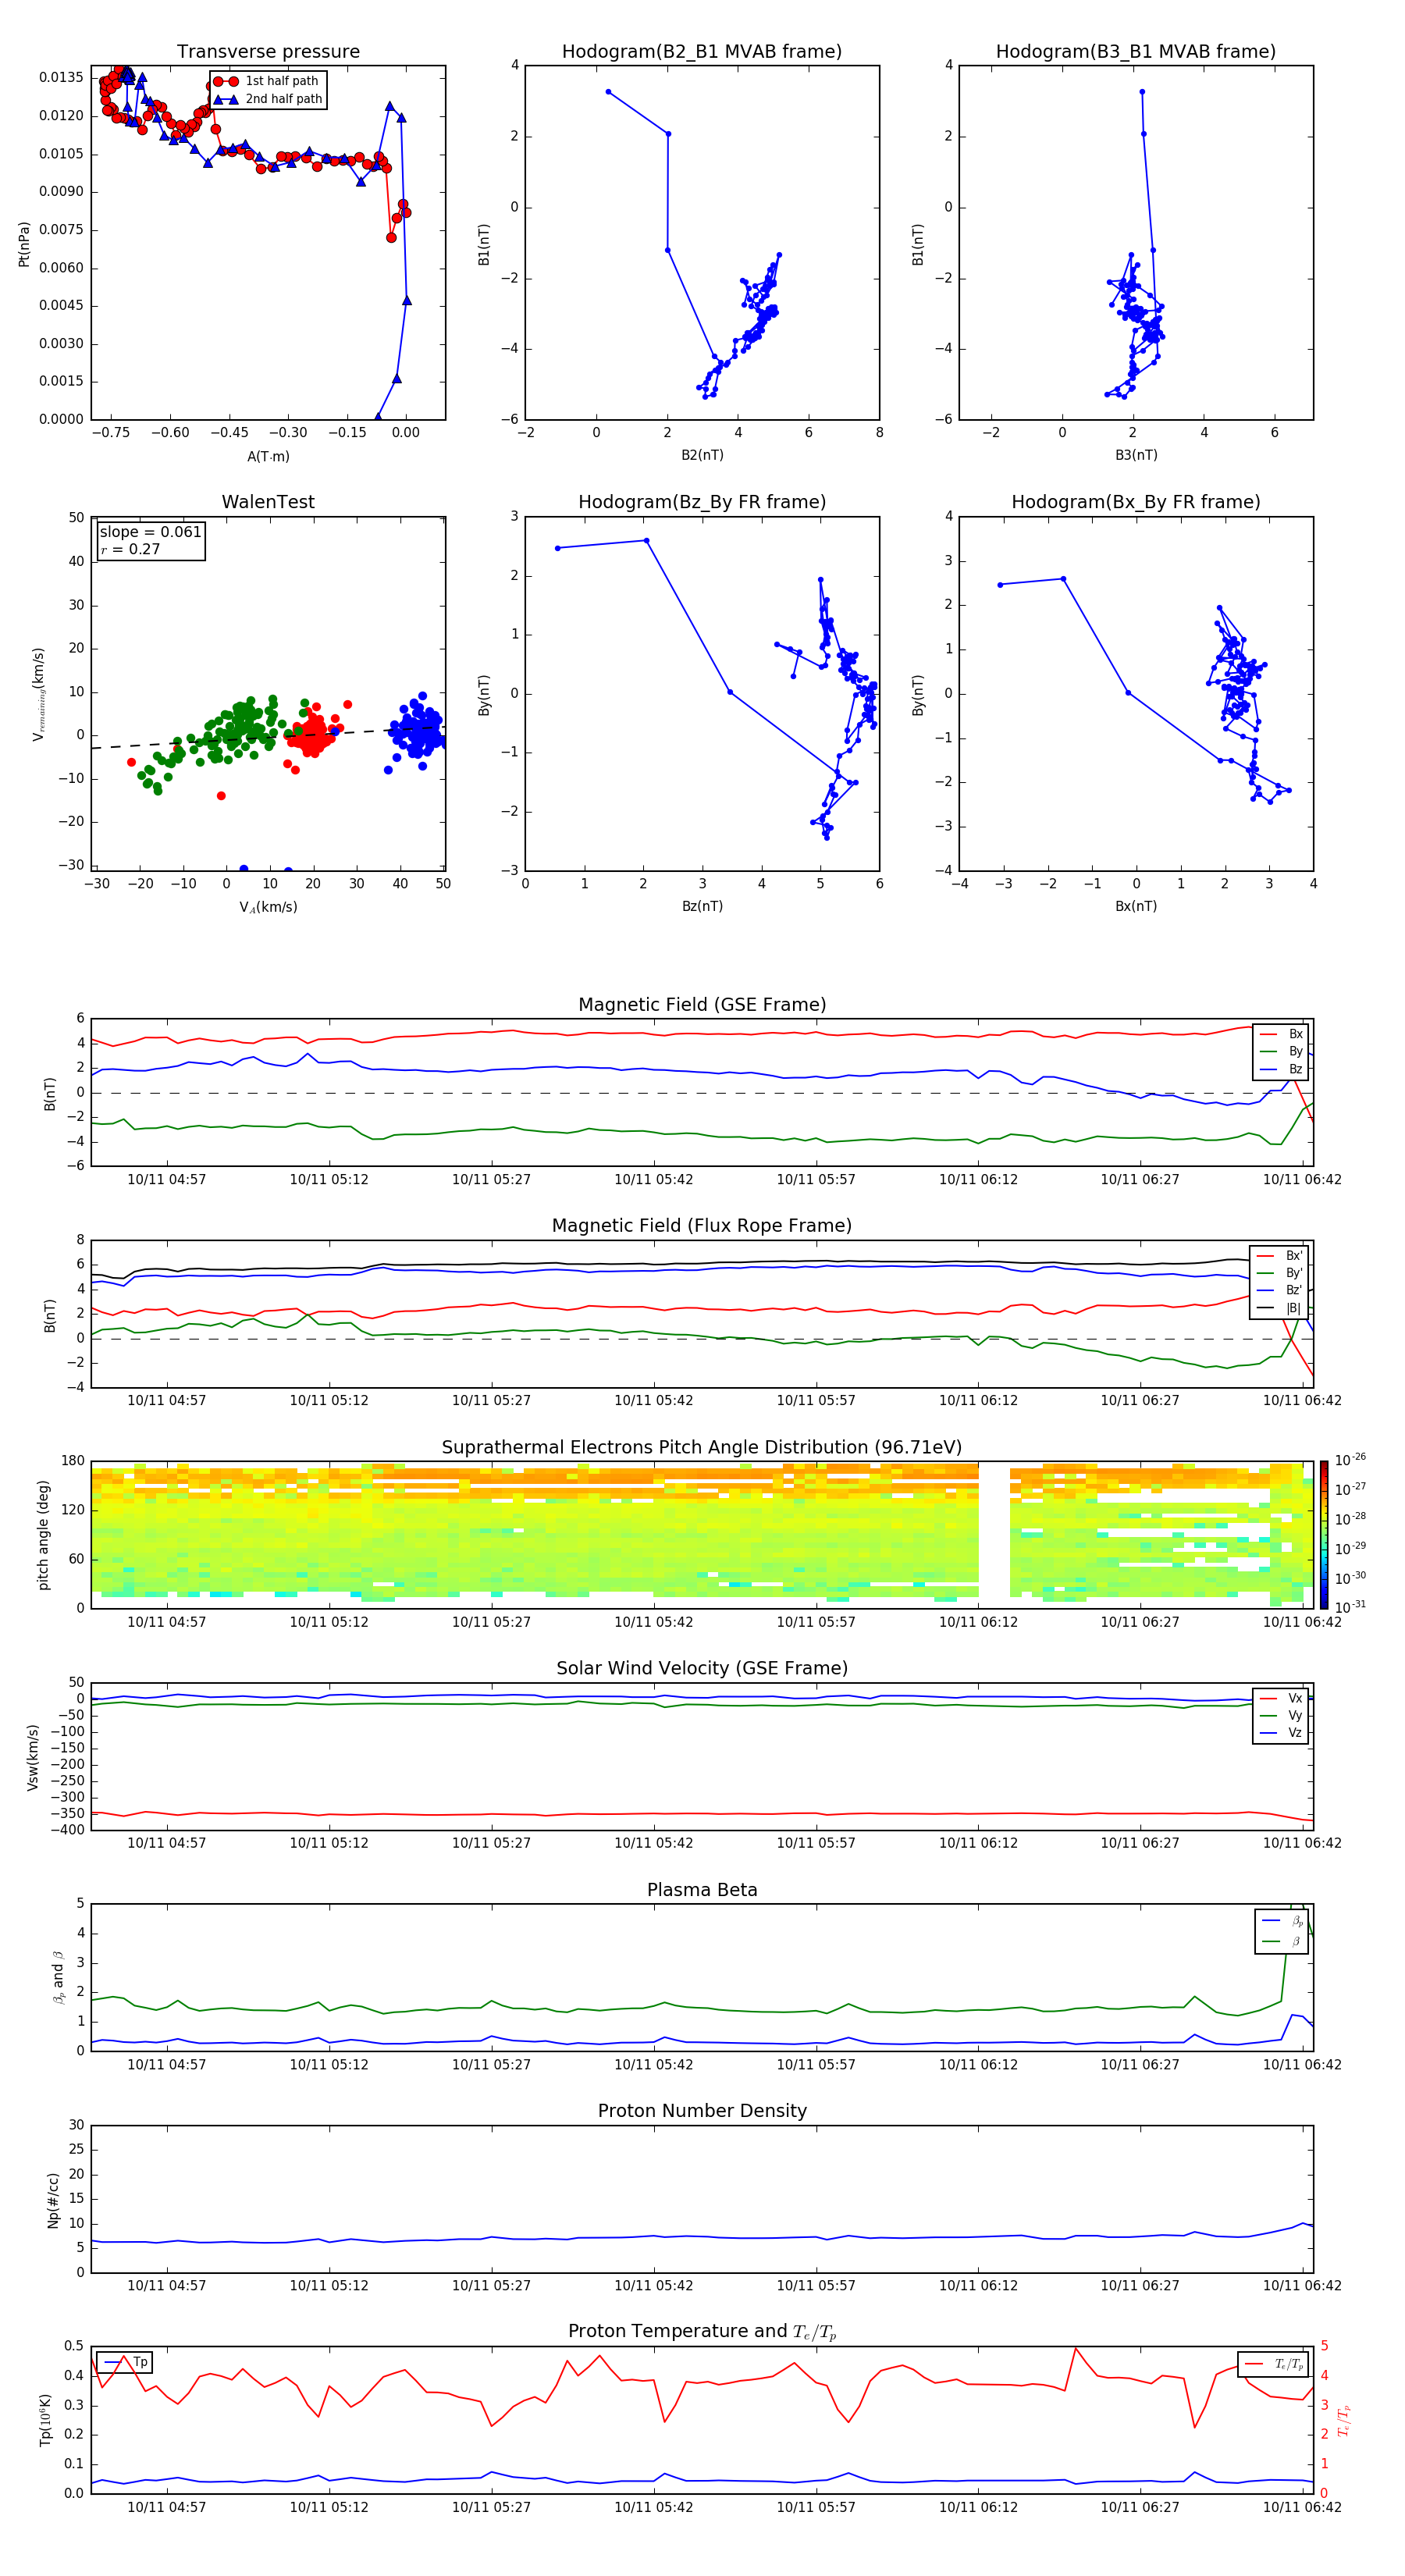Select the '2nd half path' legend entry
This screenshot has width=1405, height=2576.
[x=268, y=99]
